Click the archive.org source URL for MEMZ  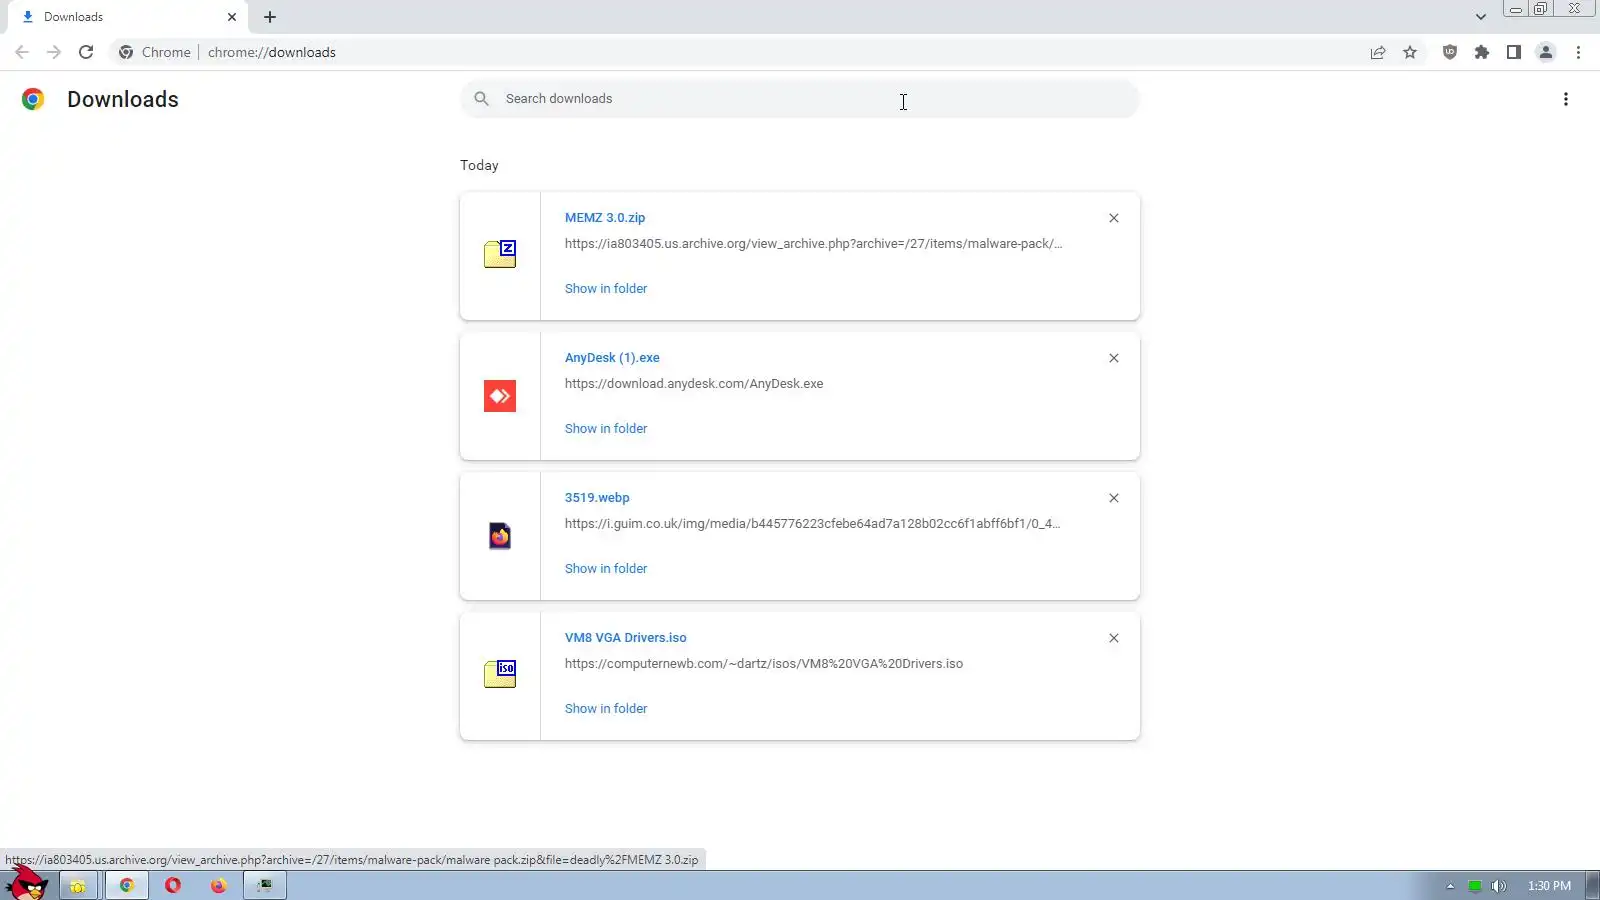[x=814, y=244]
